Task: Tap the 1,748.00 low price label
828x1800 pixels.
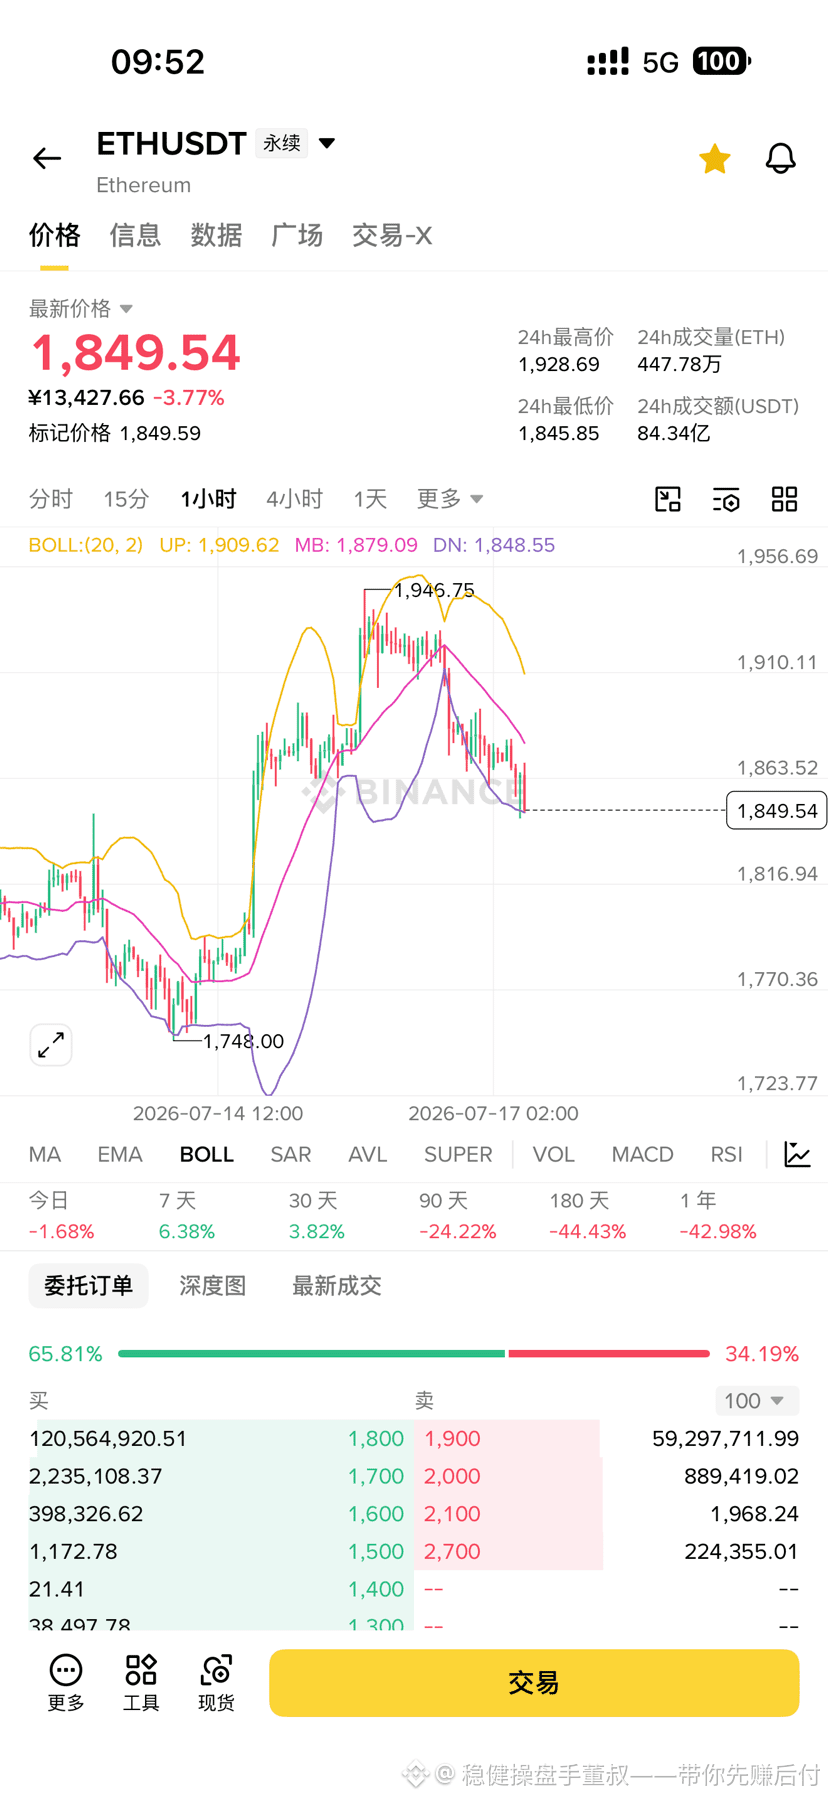Action: [x=243, y=1041]
